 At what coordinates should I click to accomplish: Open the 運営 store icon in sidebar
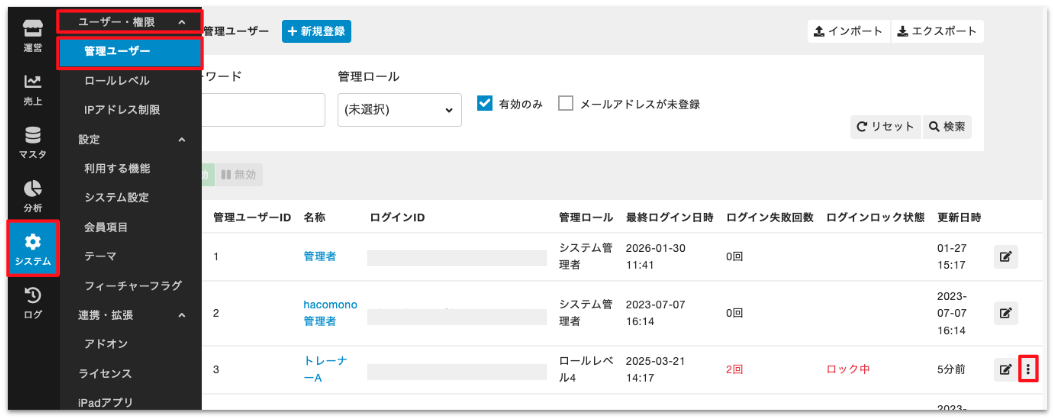coord(33,35)
